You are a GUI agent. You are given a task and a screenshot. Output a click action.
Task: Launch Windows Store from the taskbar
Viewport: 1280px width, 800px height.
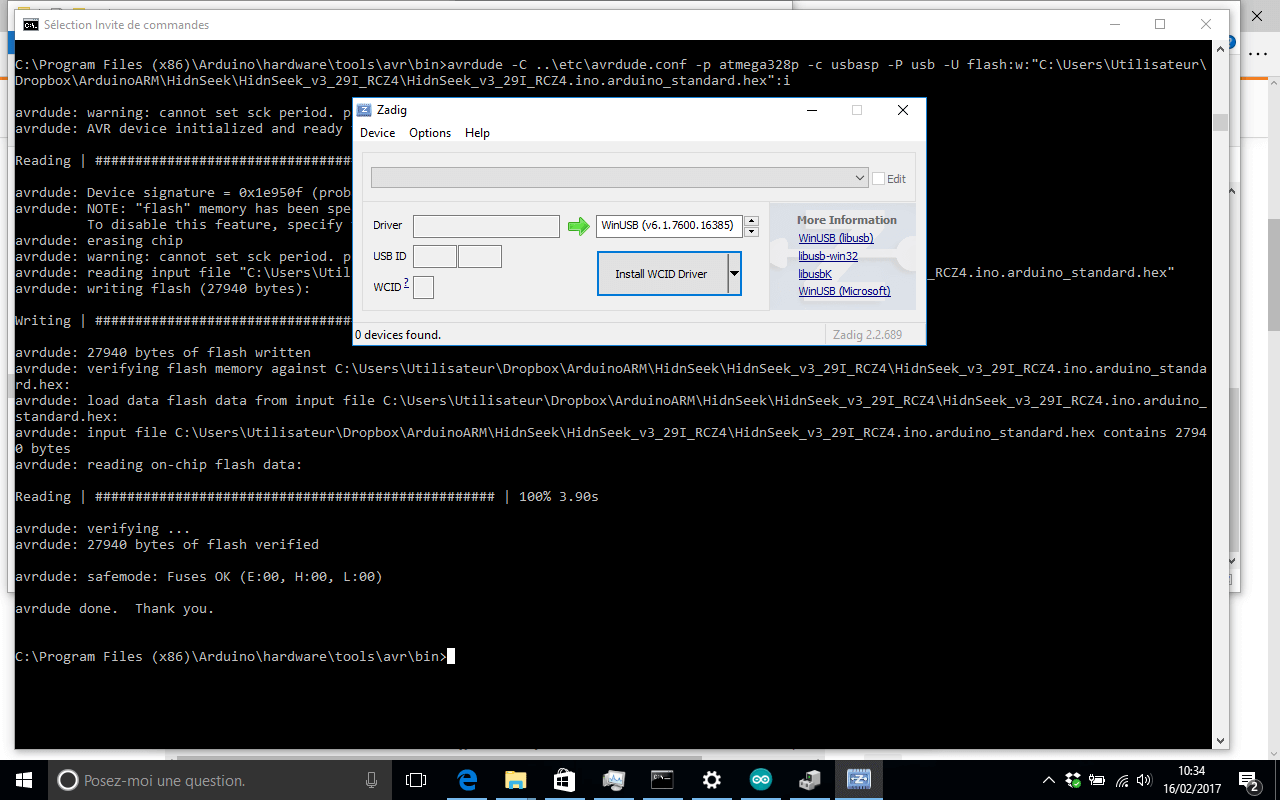point(565,780)
